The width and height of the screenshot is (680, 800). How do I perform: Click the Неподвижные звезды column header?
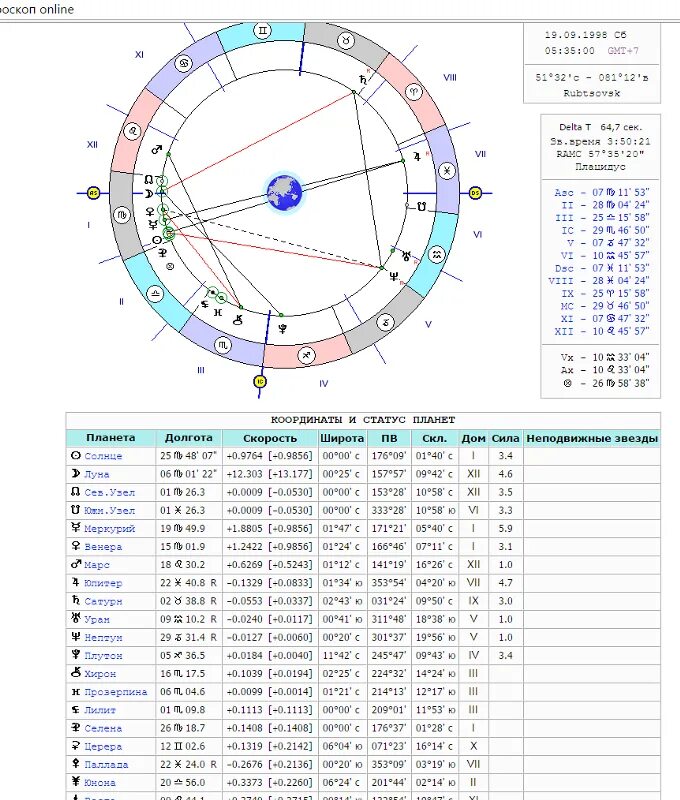(592, 438)
